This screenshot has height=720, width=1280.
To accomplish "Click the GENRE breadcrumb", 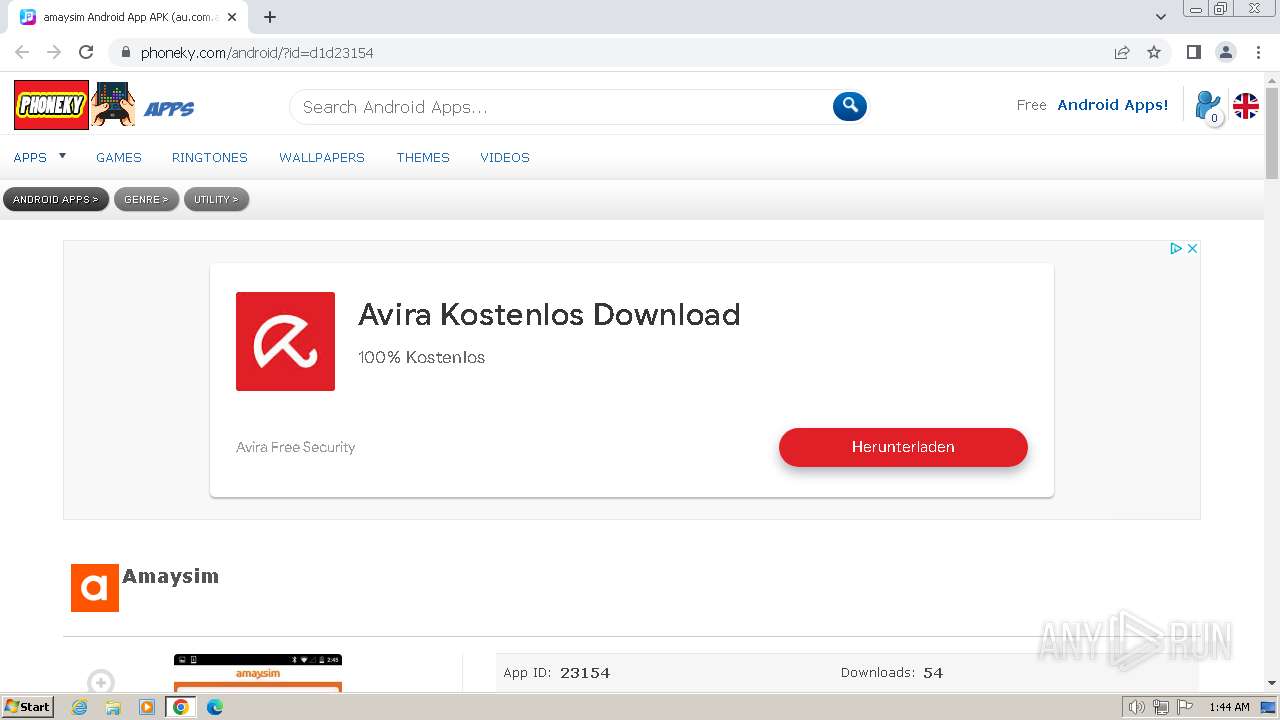I will coord(146,200).
